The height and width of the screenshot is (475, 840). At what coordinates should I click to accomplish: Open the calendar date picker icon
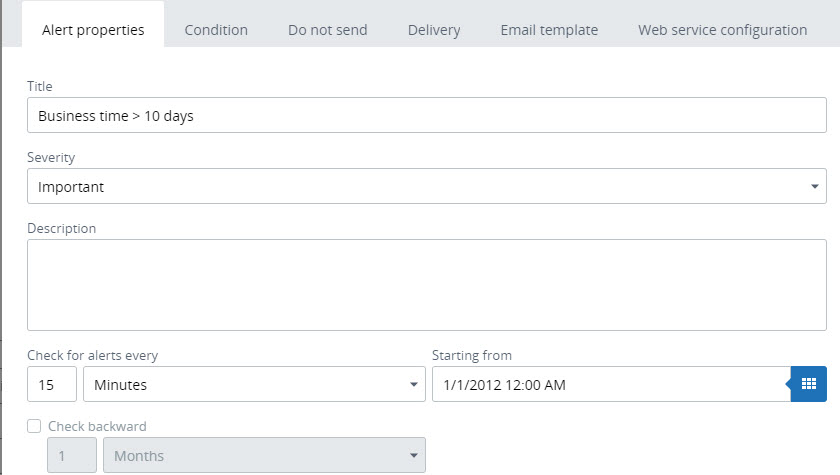[x=808, y=384]
